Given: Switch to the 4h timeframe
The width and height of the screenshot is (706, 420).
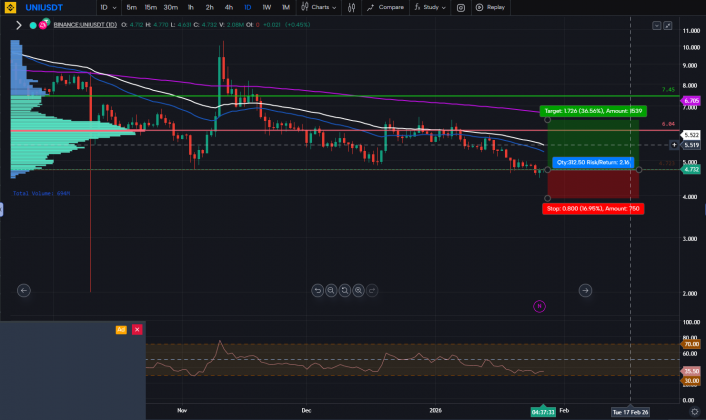Looking at the screenshot, I should (x=228, y=7).
